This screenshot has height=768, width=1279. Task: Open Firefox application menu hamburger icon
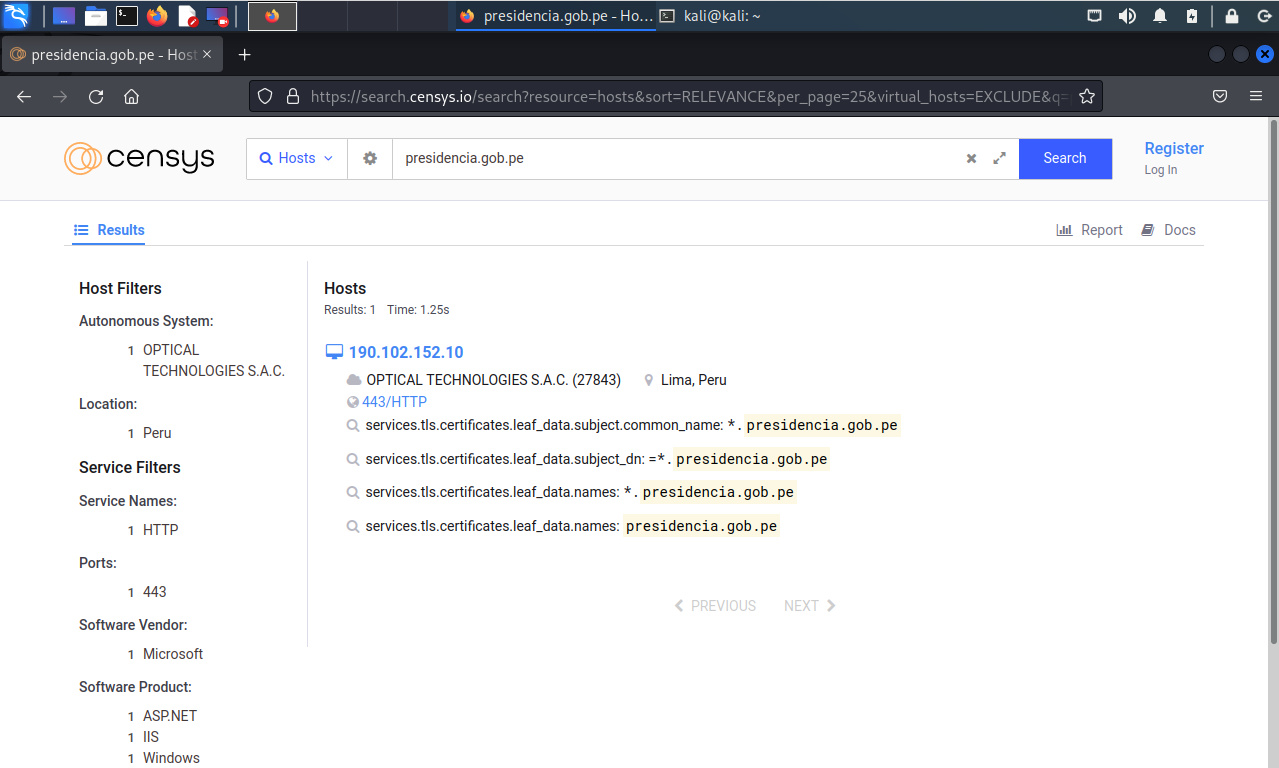(x=1256, y=97)
